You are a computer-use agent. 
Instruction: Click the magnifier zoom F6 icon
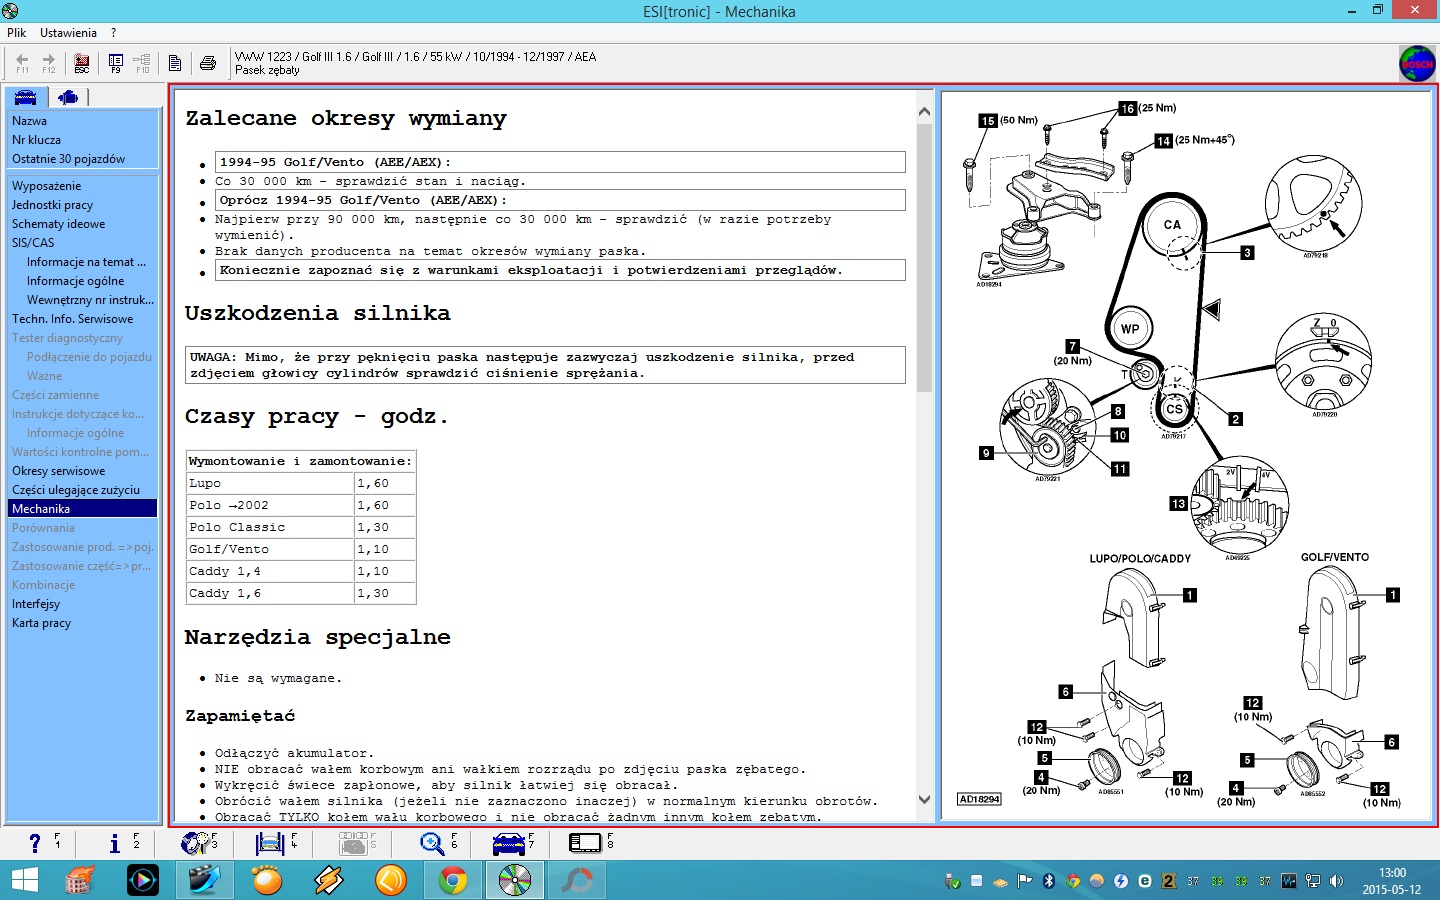[432, 843]
